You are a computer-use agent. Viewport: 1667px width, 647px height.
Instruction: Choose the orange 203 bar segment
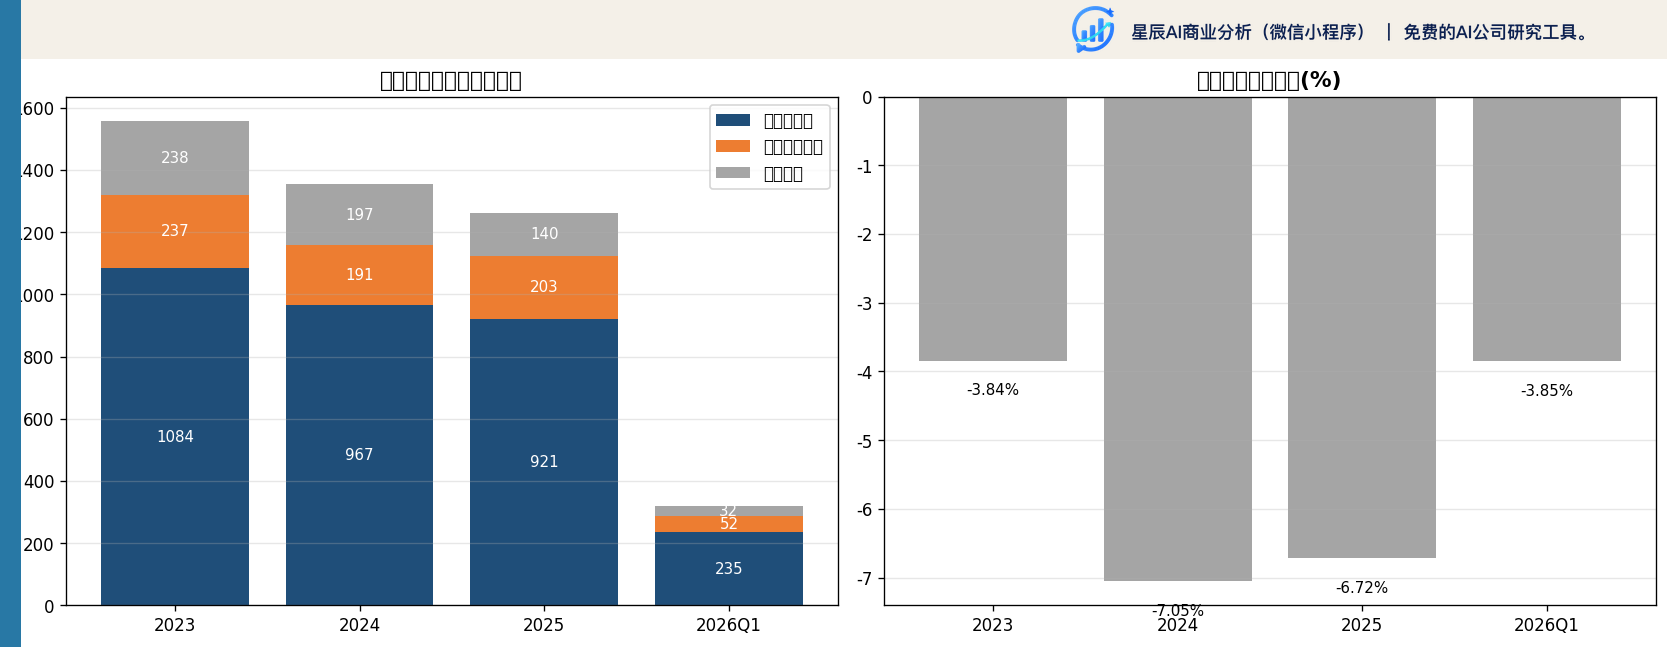tap(544, 288)
